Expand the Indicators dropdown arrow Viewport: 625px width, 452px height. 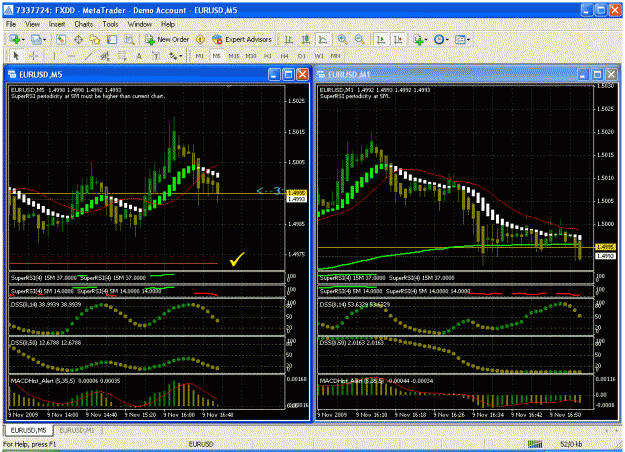click(426, 40)
